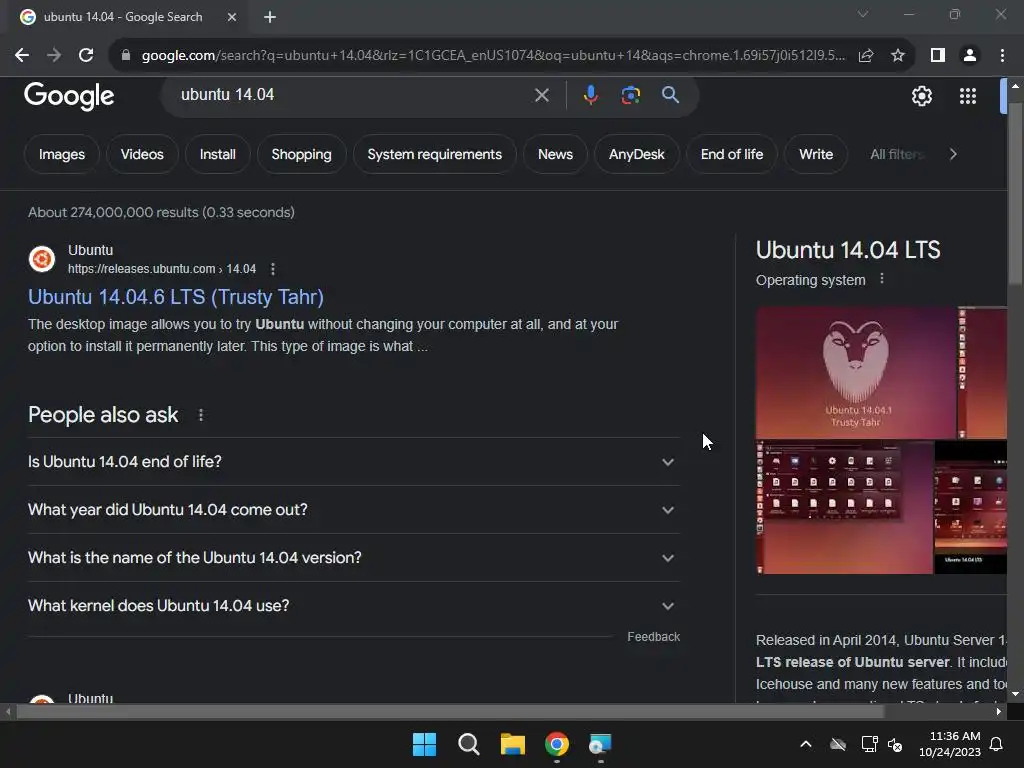Click the browser address bar
Viewport: 1024px width, 768px height.
pyautogui.click(x=493, y=56)
